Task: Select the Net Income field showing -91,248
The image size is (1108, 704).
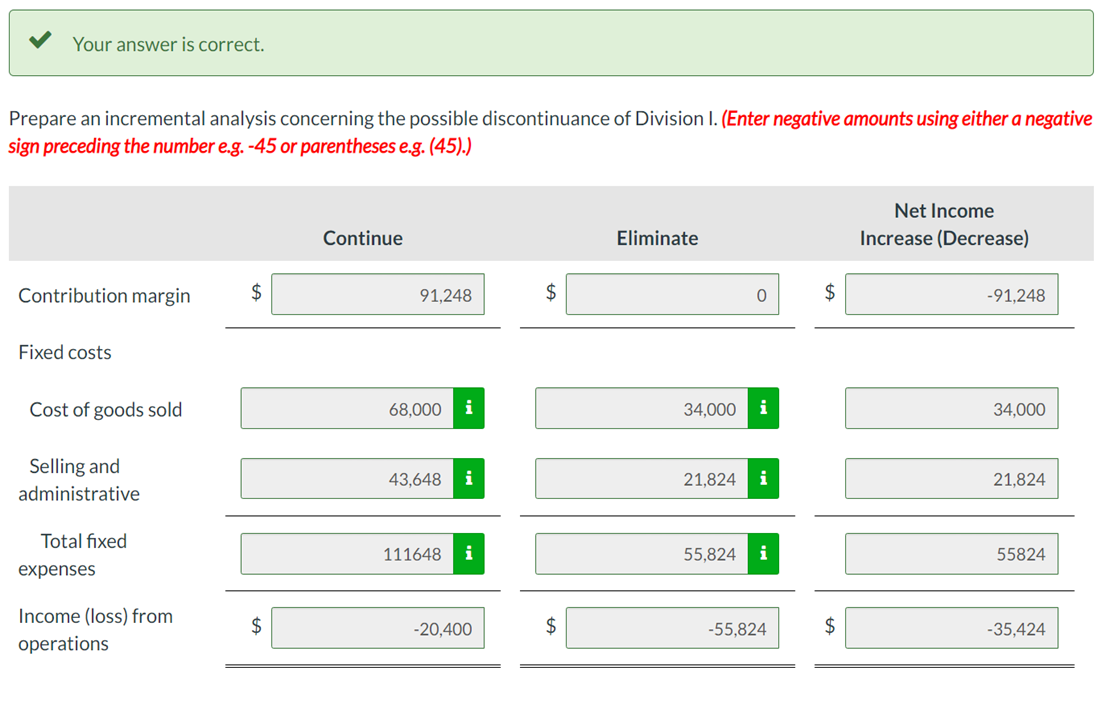Action: 951,294
